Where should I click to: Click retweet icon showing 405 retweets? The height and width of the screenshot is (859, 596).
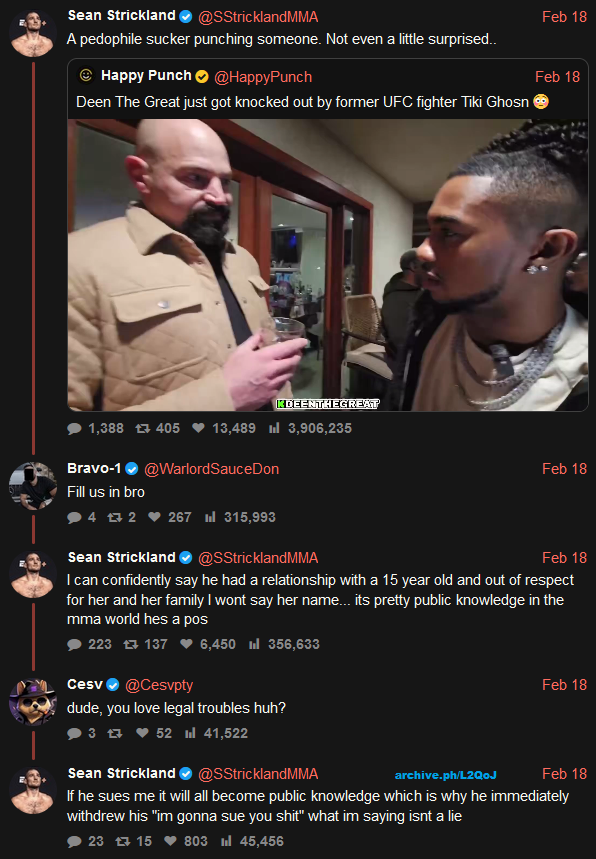[142, 428]
